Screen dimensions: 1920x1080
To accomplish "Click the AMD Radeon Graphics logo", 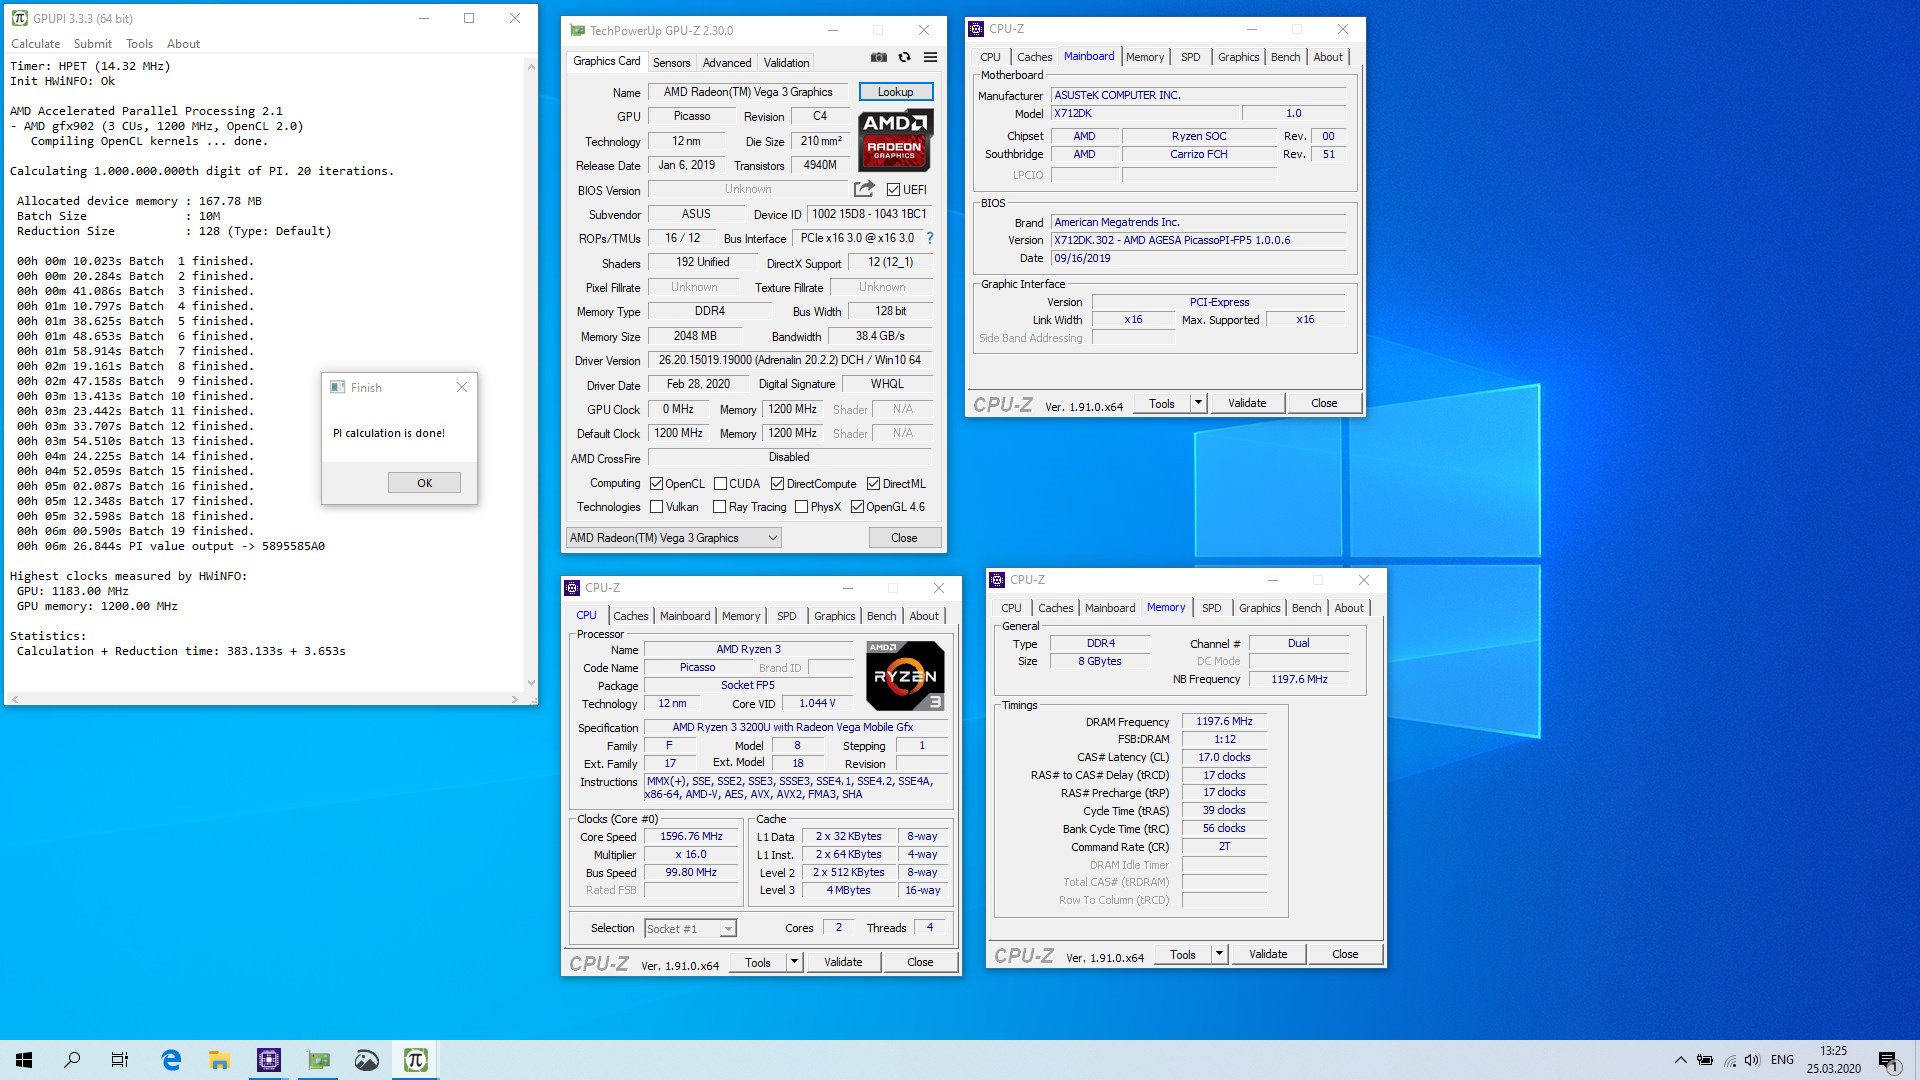I will pos(895,141).
